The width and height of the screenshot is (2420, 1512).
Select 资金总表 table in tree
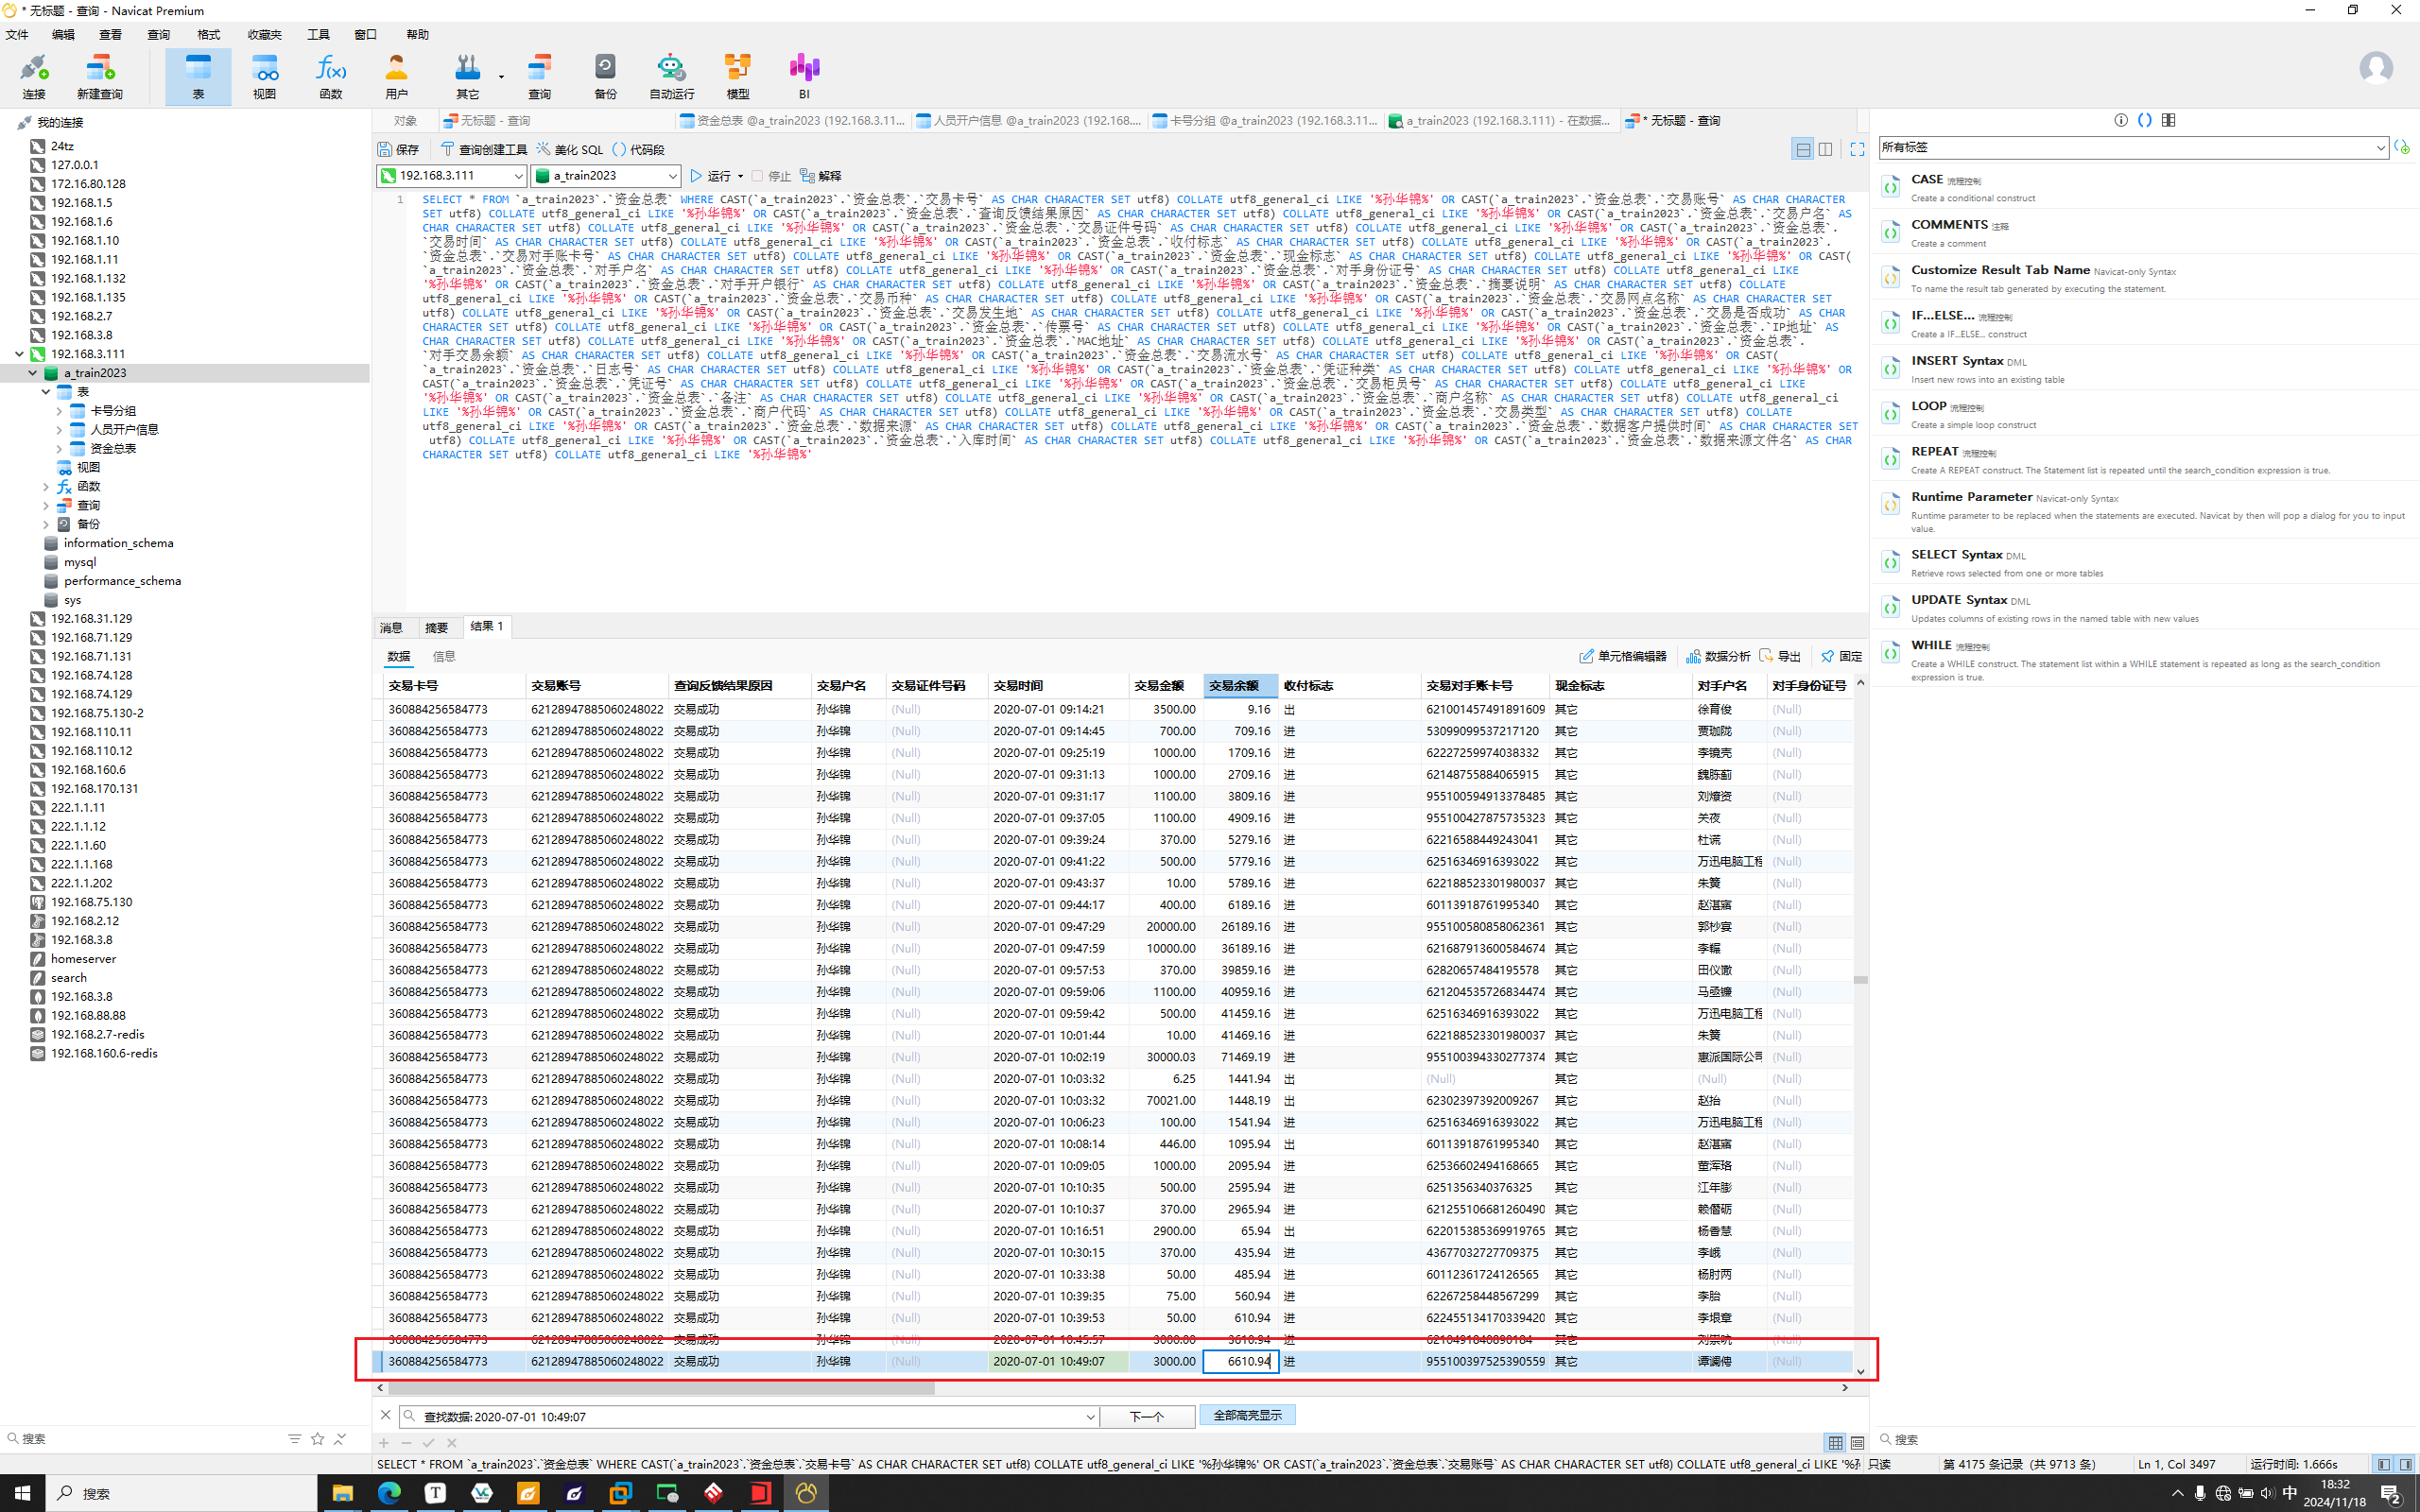click(x=113, y=449)
